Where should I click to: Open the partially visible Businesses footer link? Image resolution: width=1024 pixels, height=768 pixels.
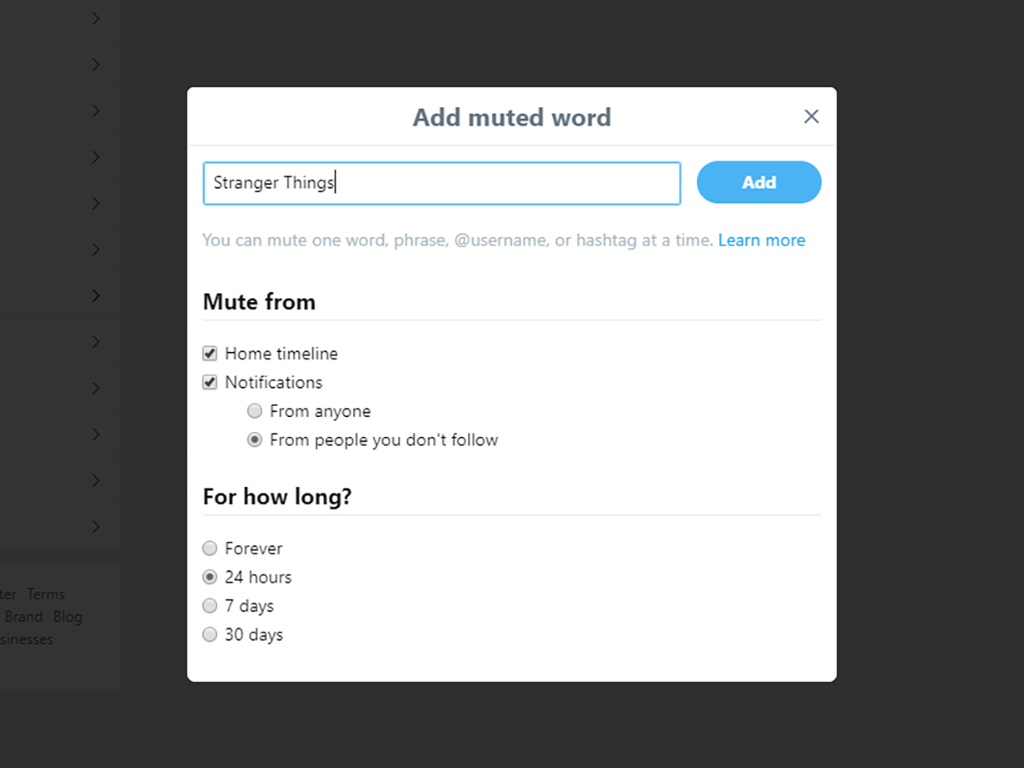(27, 639)
